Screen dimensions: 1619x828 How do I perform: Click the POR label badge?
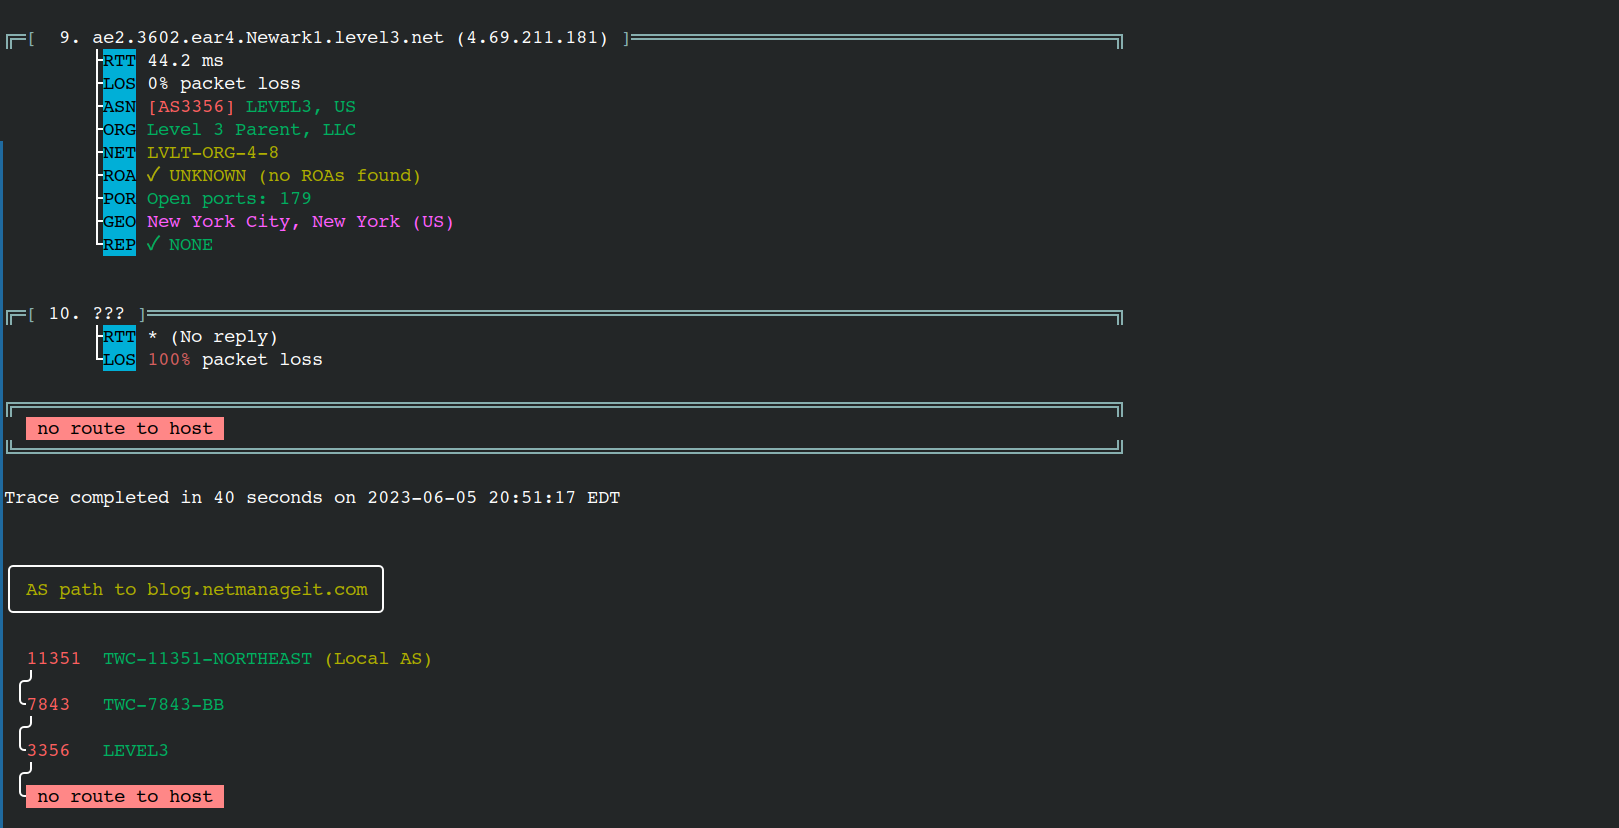[x=119, y=199]
